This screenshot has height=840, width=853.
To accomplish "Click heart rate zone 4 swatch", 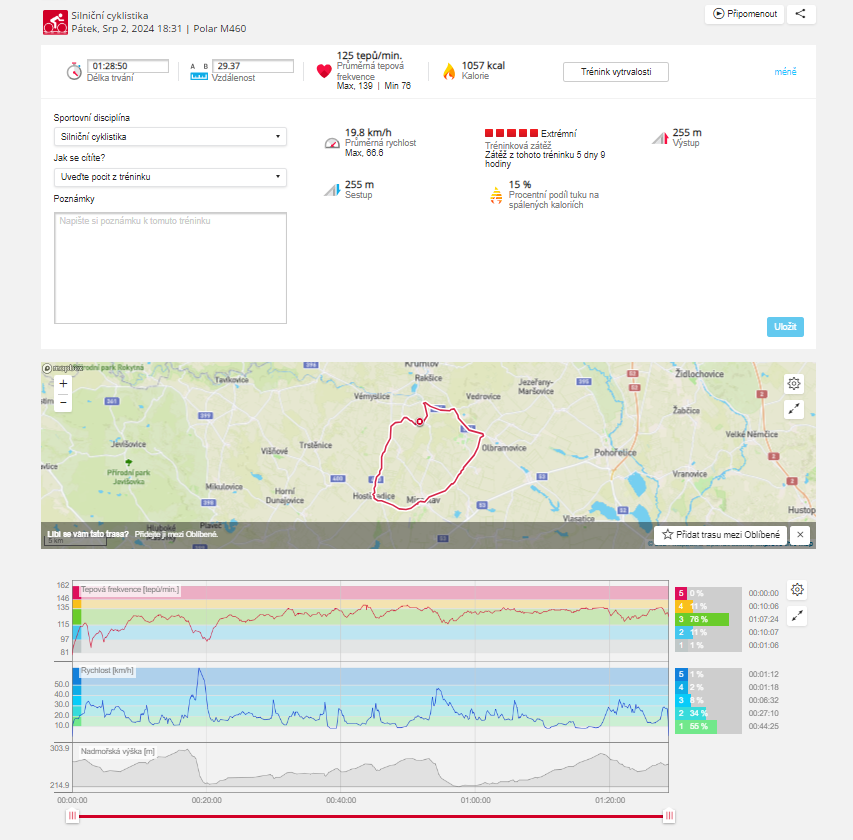I will [681, 606].
